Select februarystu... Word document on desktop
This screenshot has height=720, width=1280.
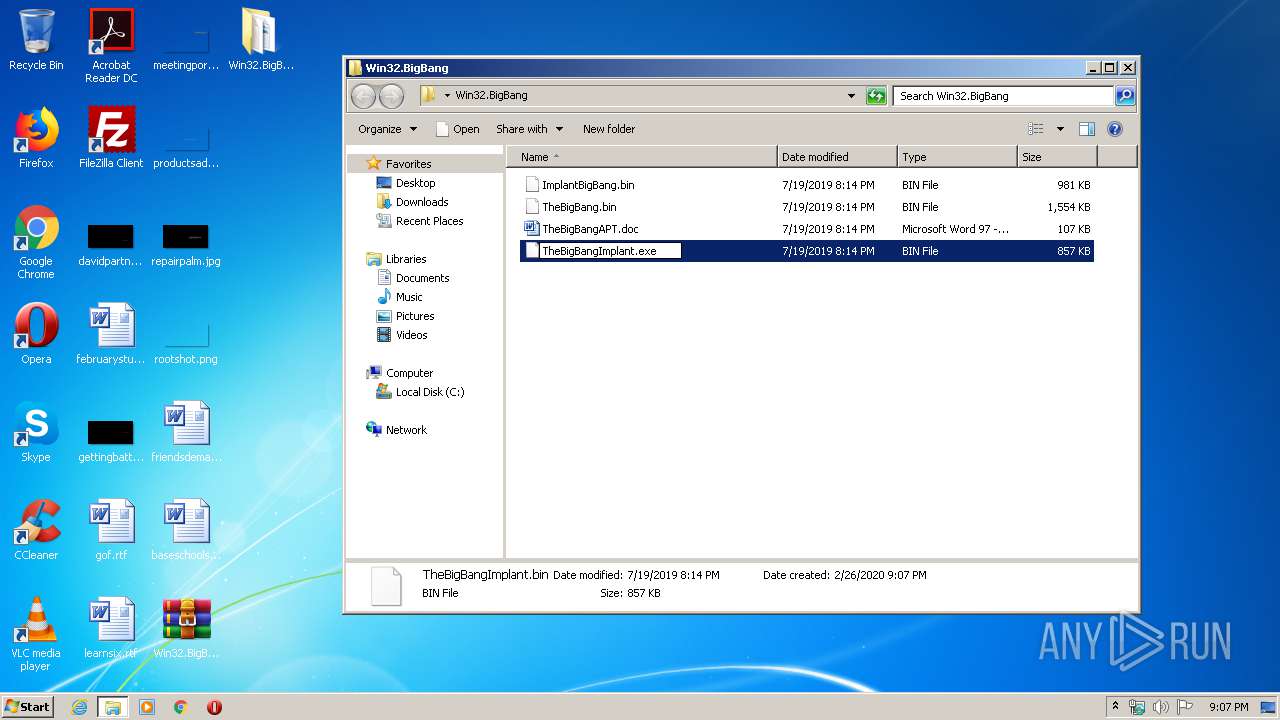click(111, 334)
